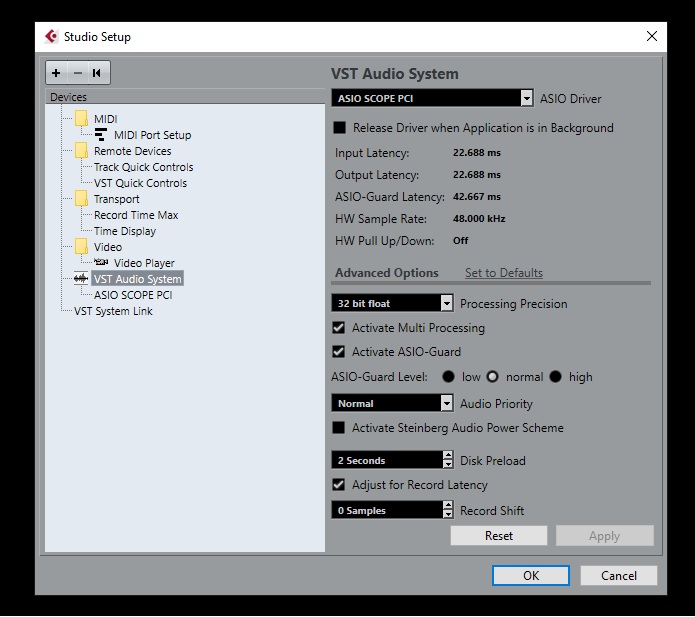The height and width of the screenshot is (617, 695).
Task: Set ASIO-Guard Level to high
Action: click(x=555, y=377)
